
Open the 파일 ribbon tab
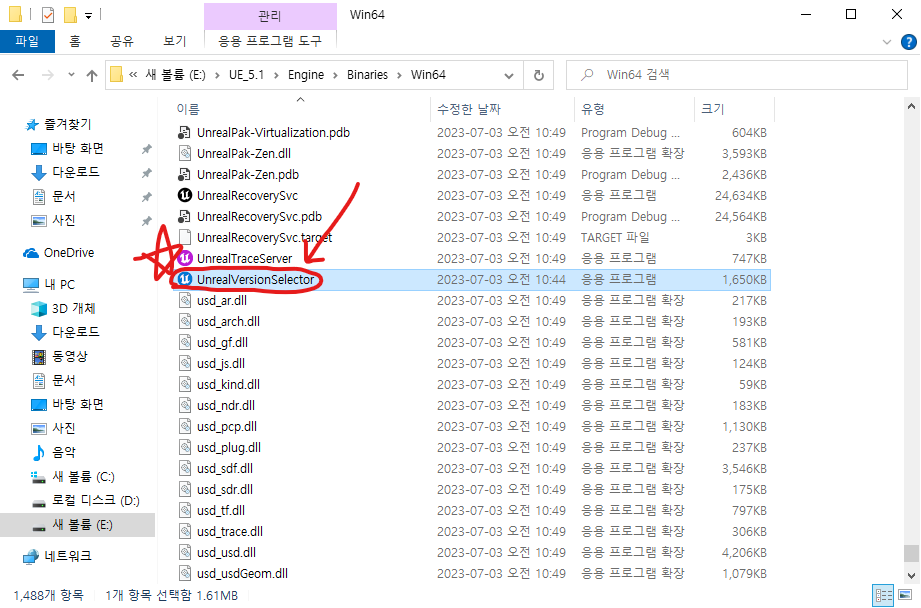pyautogui.click(x=27, y=41)
